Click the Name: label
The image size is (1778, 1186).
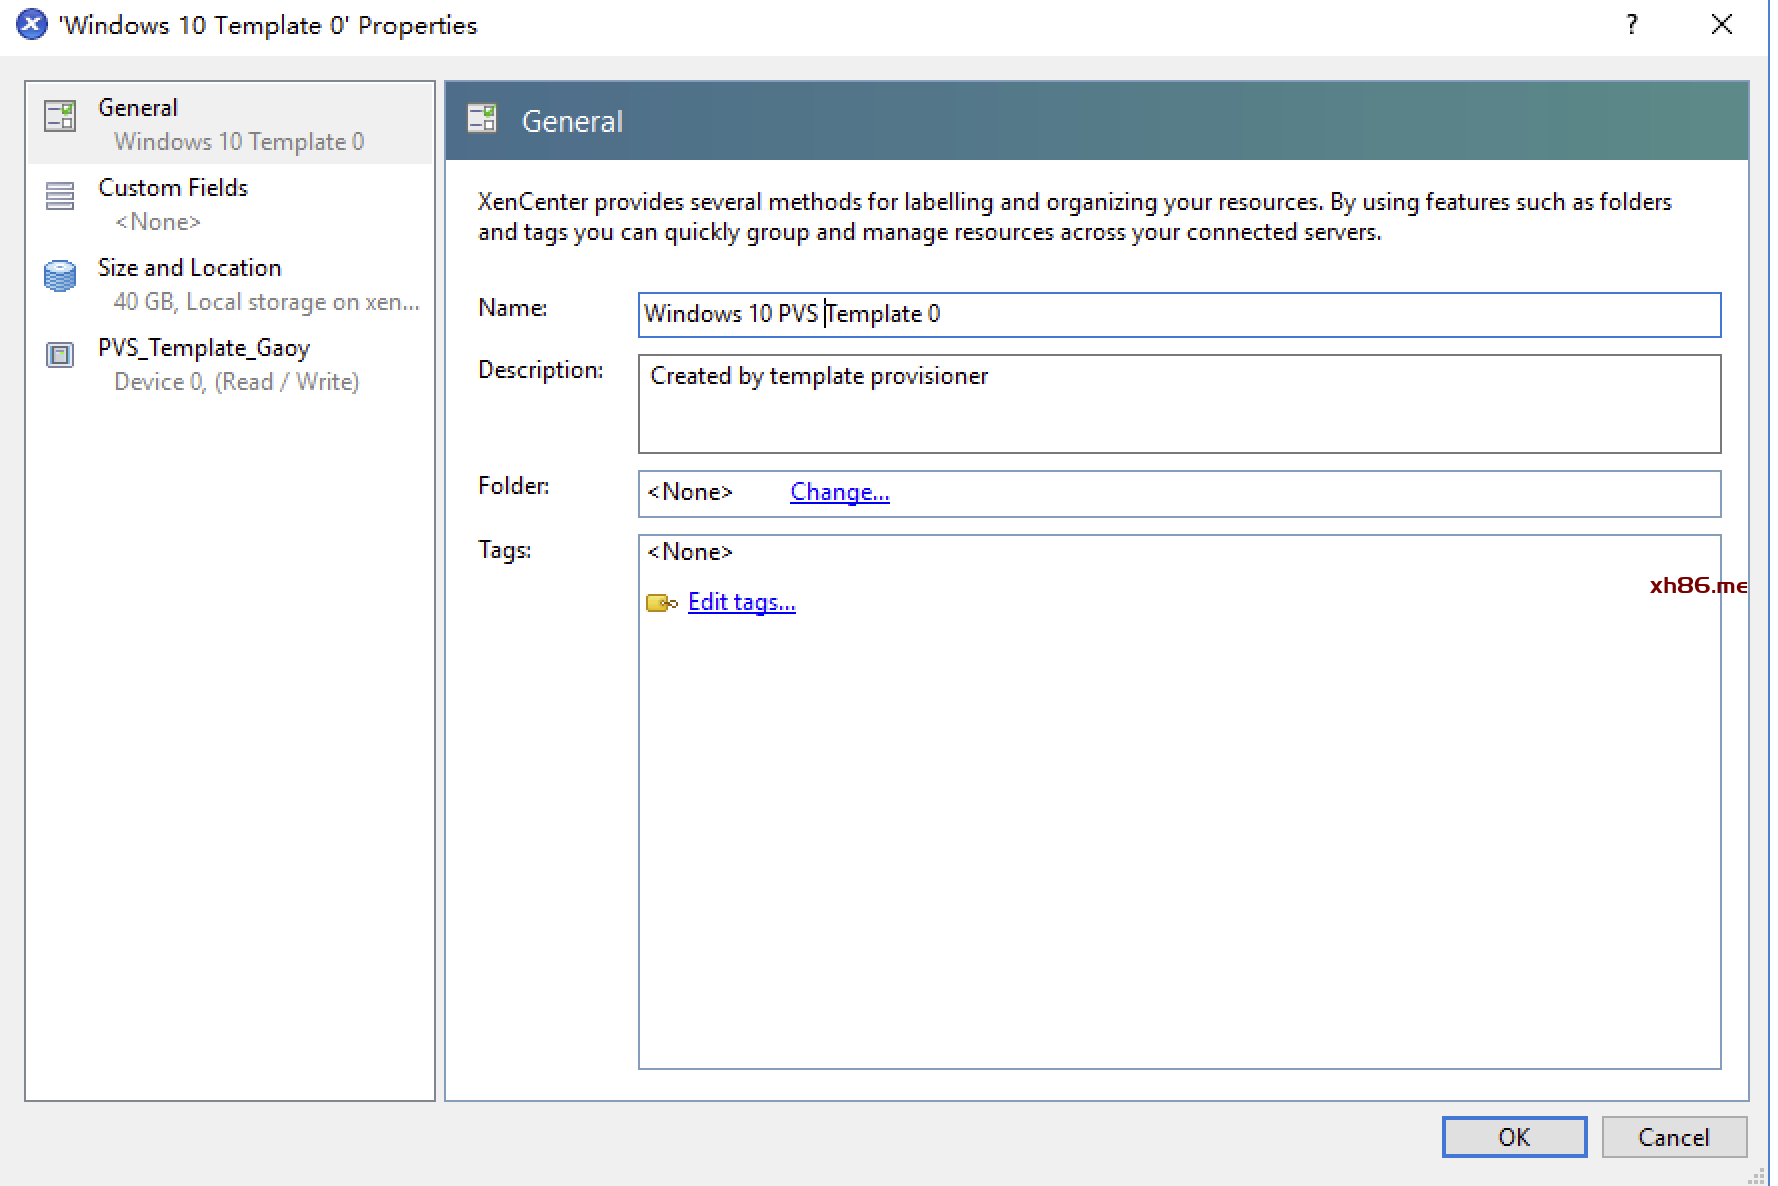coord(512,308)
